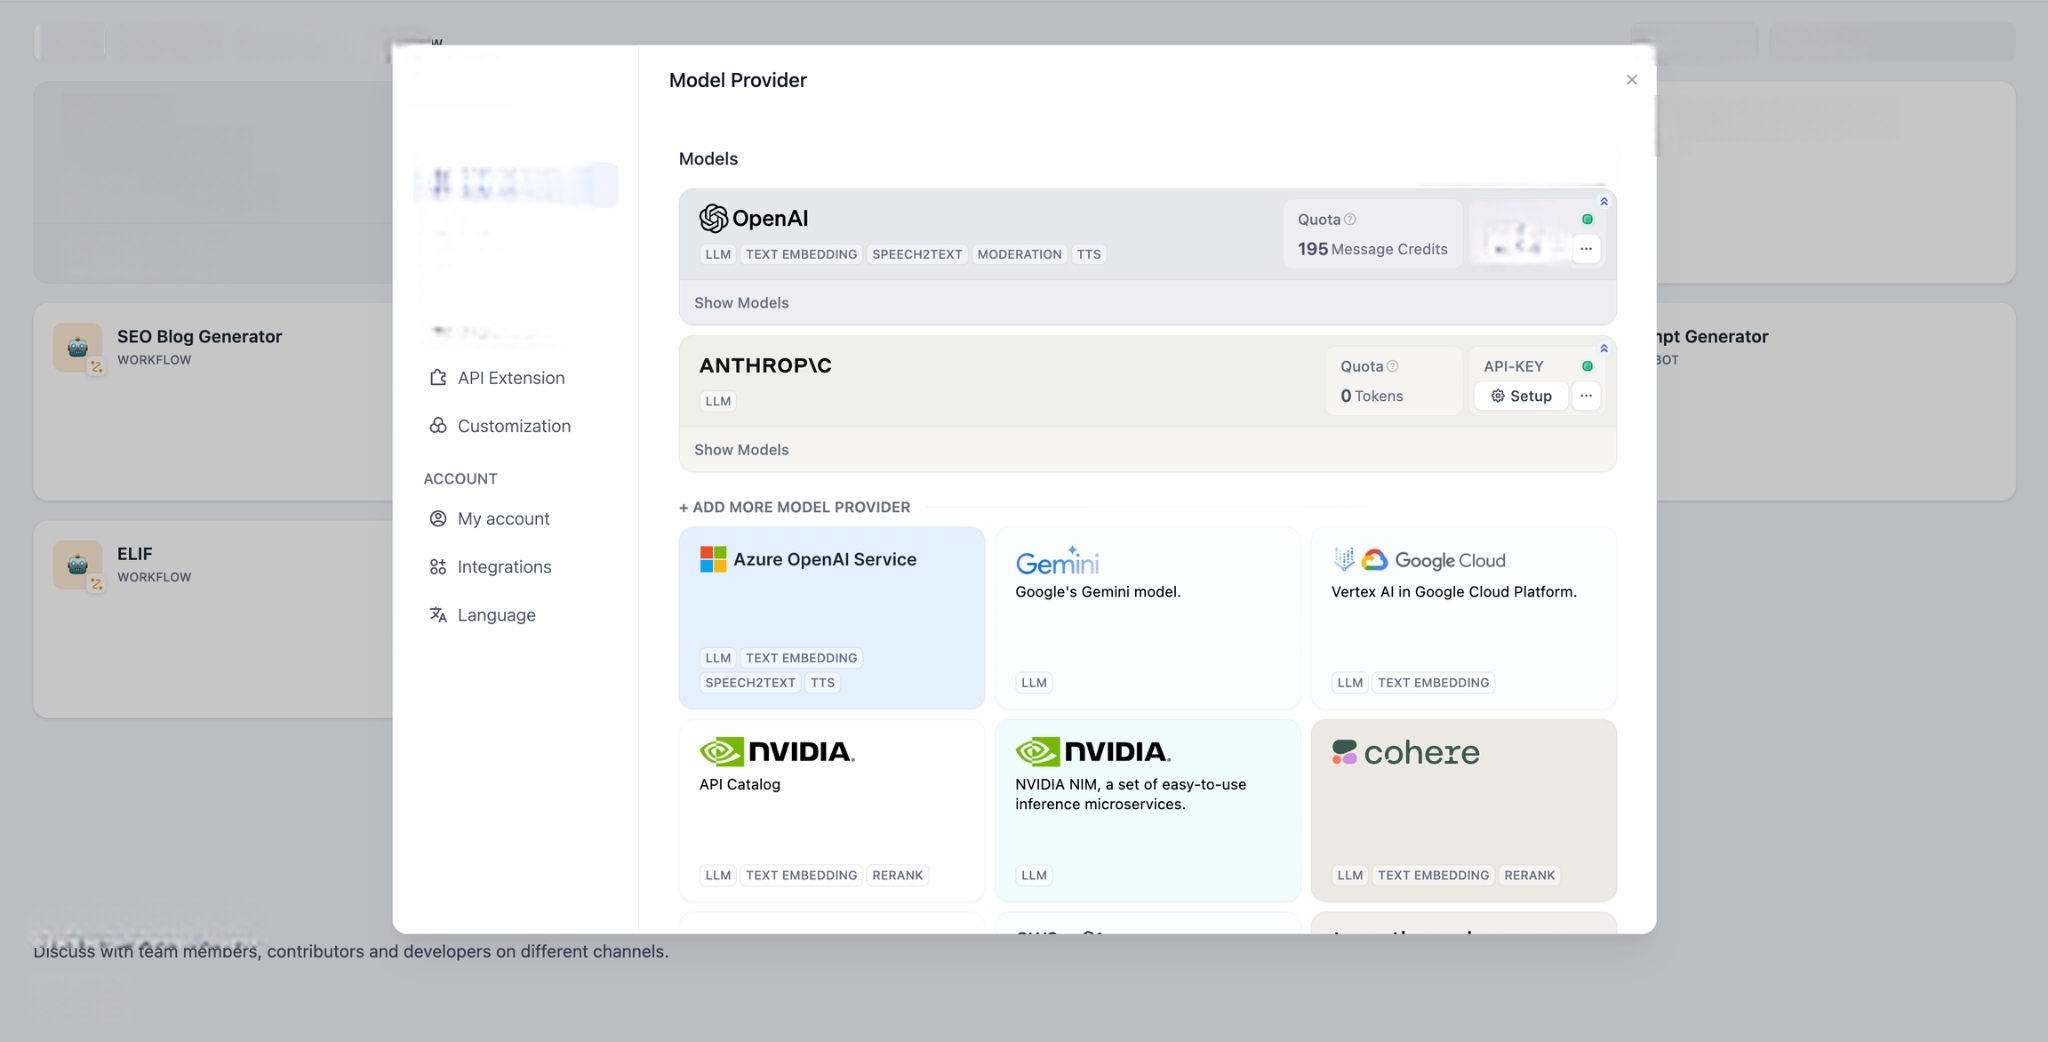The image size is (2048, 1042).
Task: Click Google's Gemini model description
Action: (x=1097, y=592)
